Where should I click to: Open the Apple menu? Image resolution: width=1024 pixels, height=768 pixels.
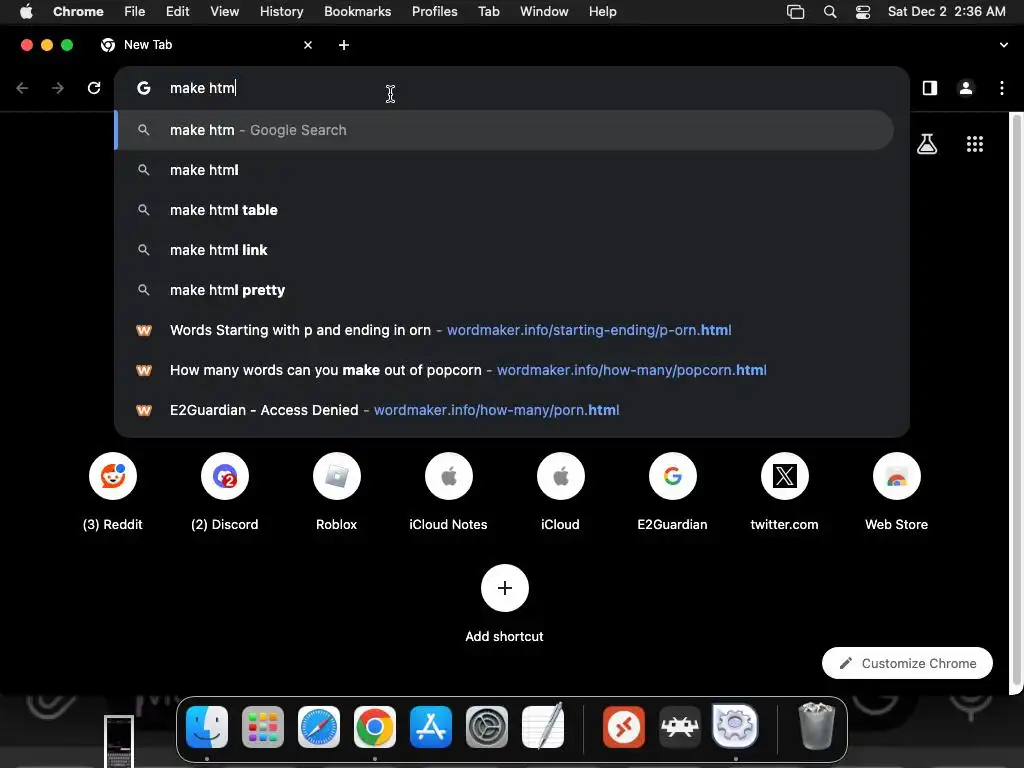click(x=26, y=12)
